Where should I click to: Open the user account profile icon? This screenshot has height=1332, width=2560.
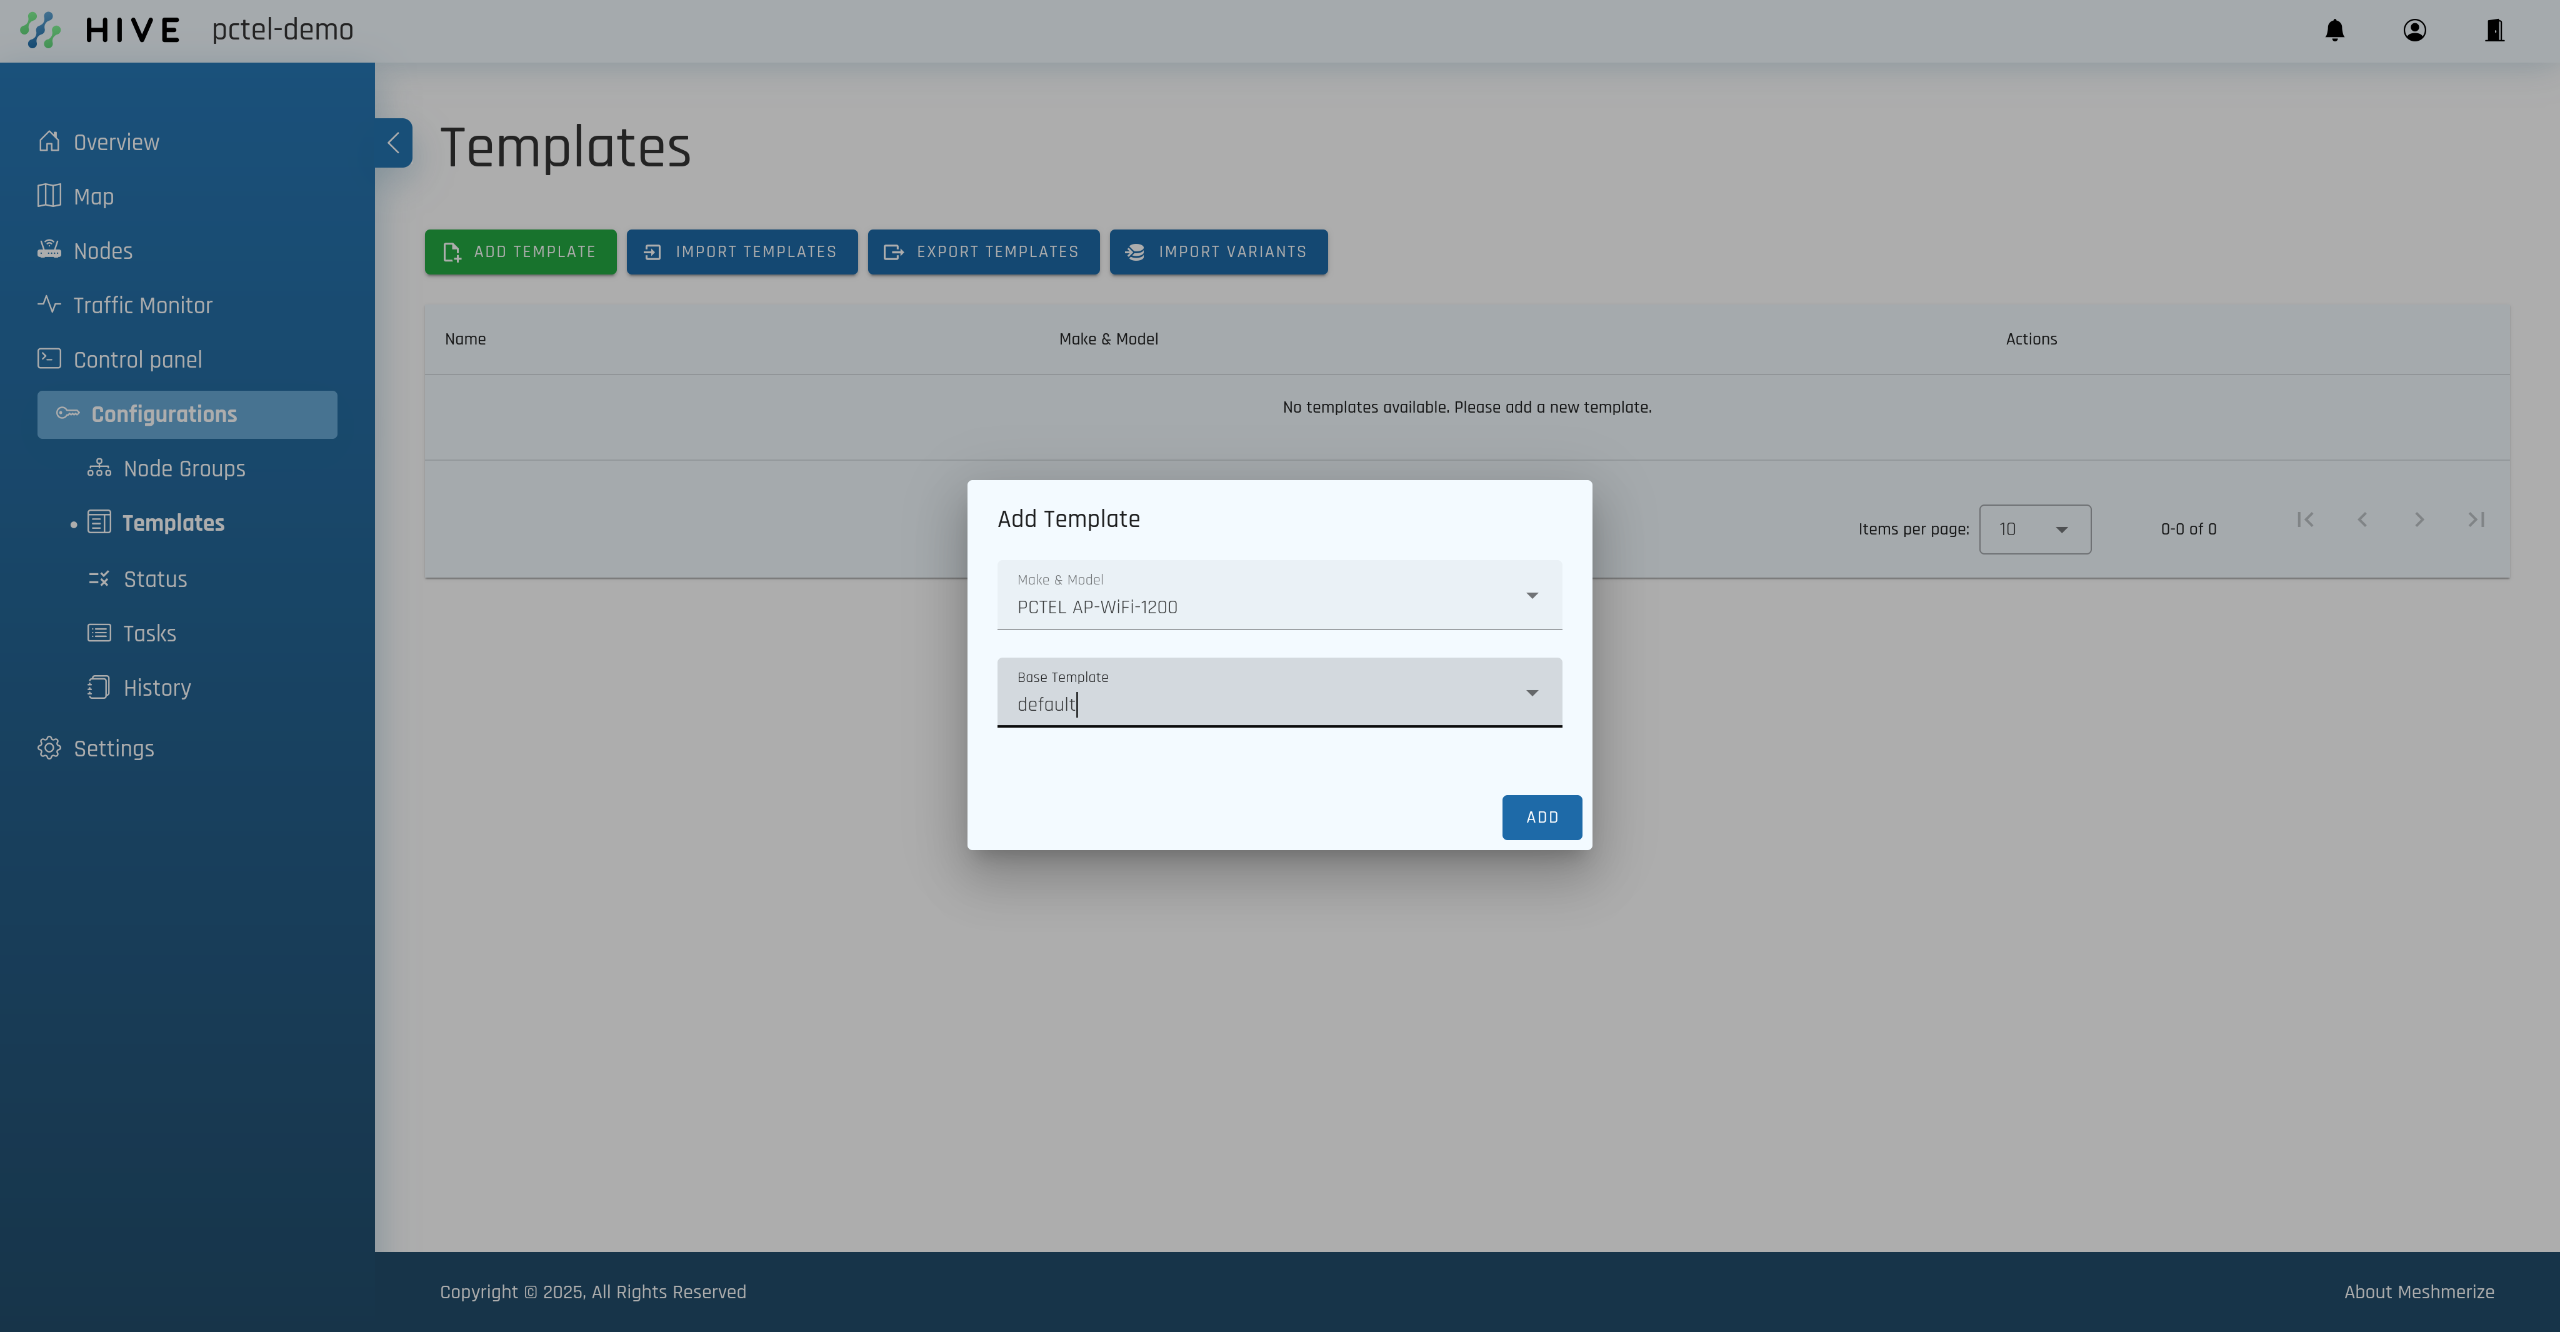click(2414, 30)
